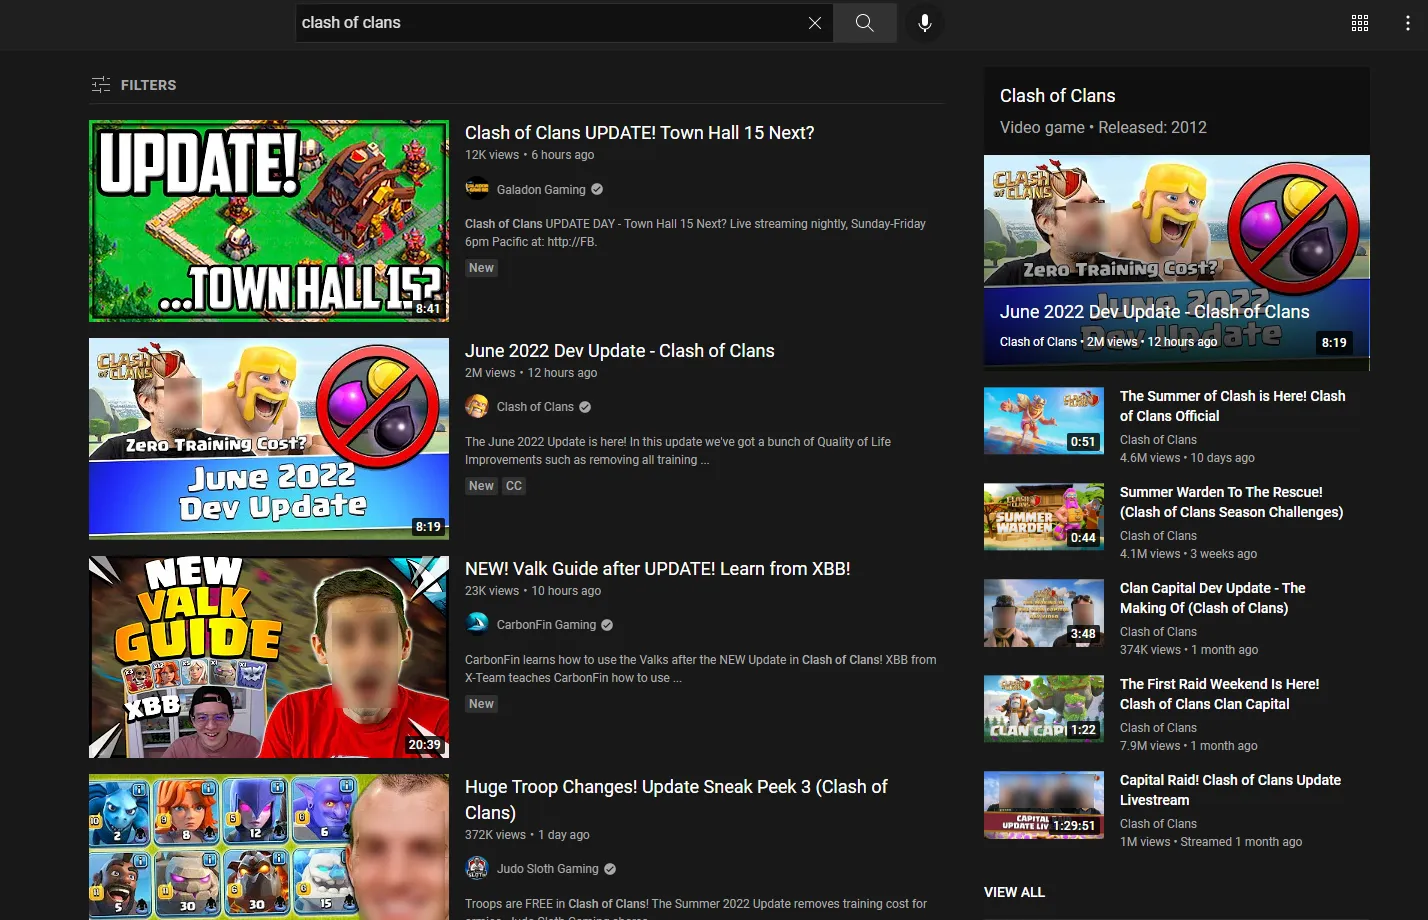This screenshot has width=1428, height=920.
Task: Click the magnifying glass search button
Action: [x=865, y=23]
